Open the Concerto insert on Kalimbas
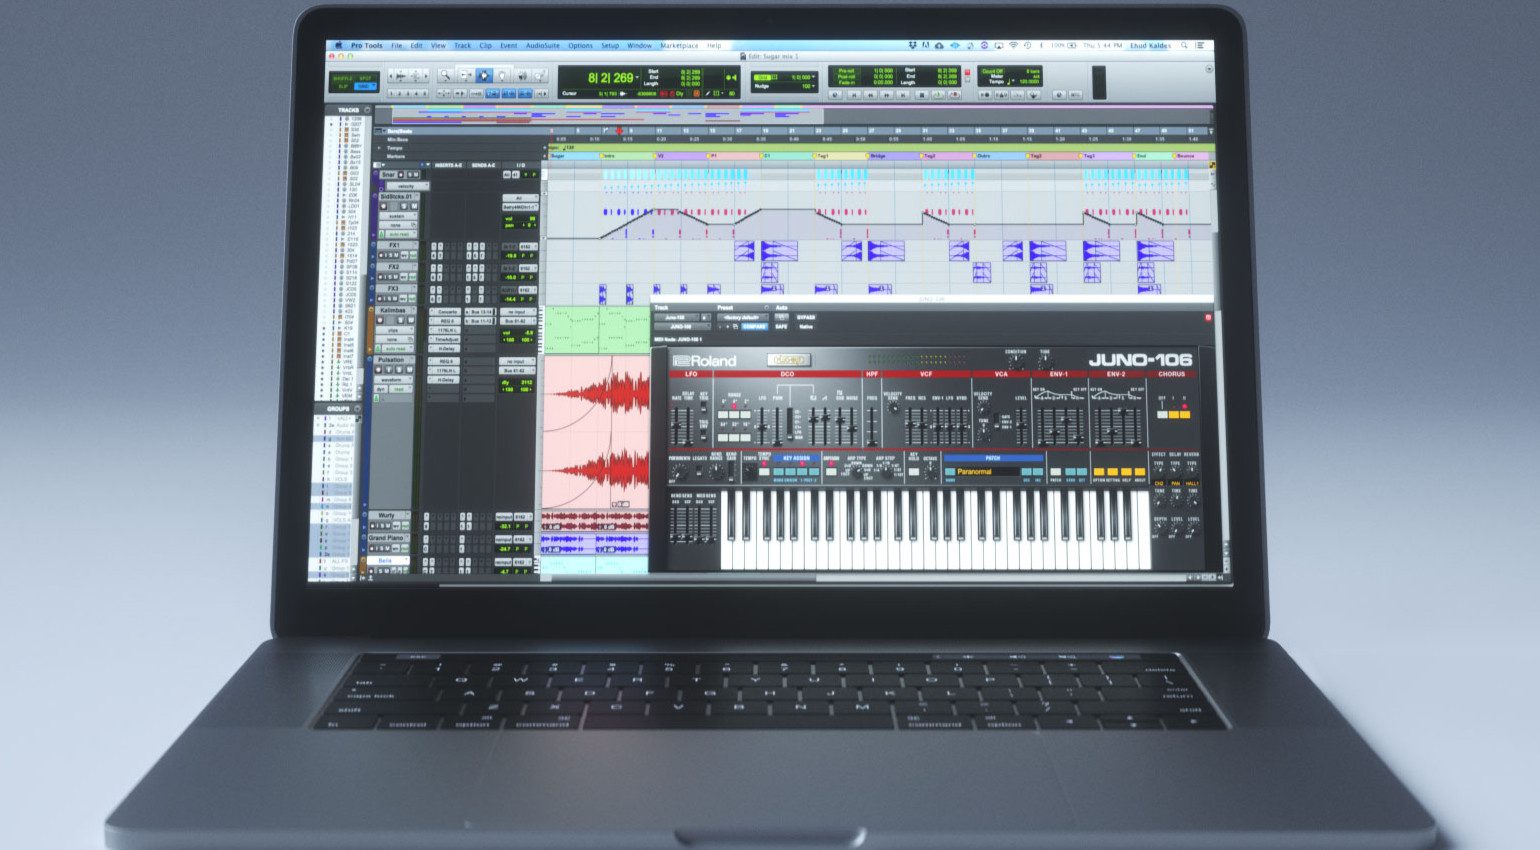The height and width of the screenshot is (850, 1540). pyautogui.click(x=445, y=311)
